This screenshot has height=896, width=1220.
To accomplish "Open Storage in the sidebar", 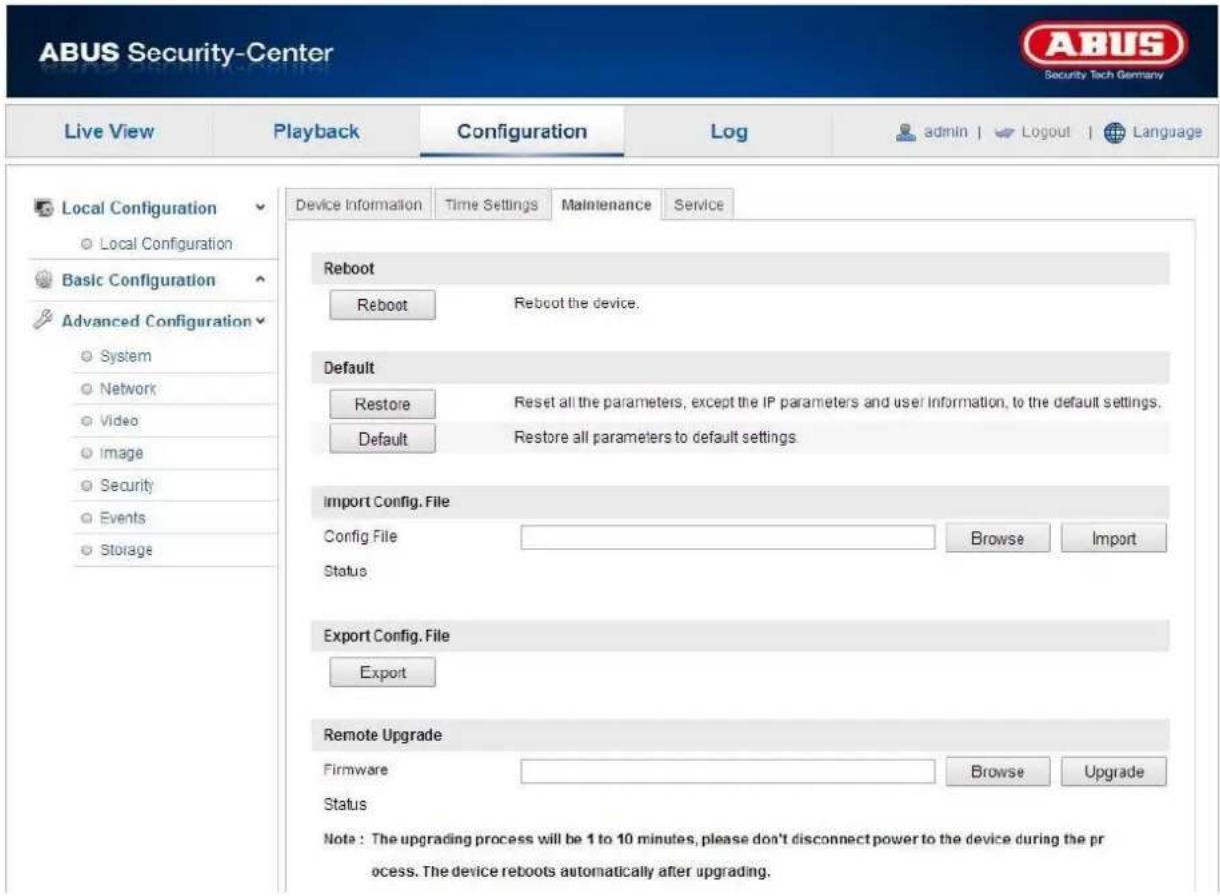I will 125,550.
